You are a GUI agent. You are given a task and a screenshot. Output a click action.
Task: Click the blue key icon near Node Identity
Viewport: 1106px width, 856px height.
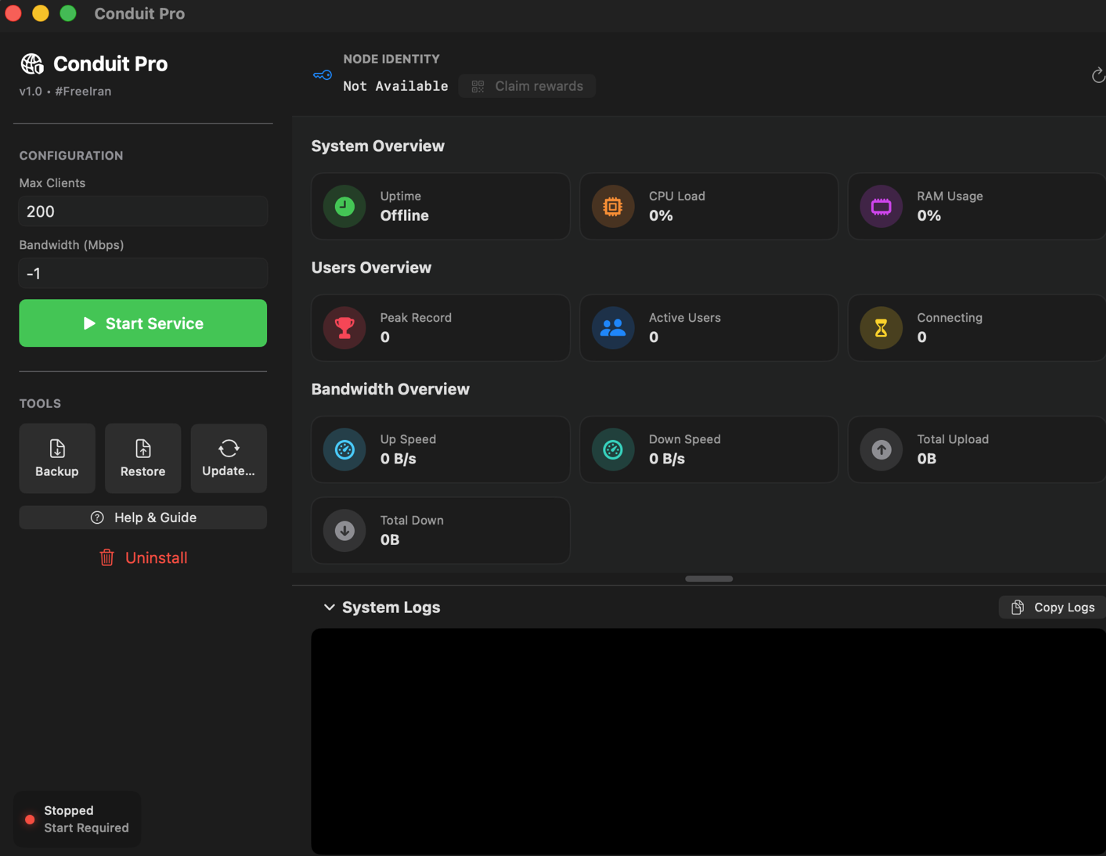322,75
